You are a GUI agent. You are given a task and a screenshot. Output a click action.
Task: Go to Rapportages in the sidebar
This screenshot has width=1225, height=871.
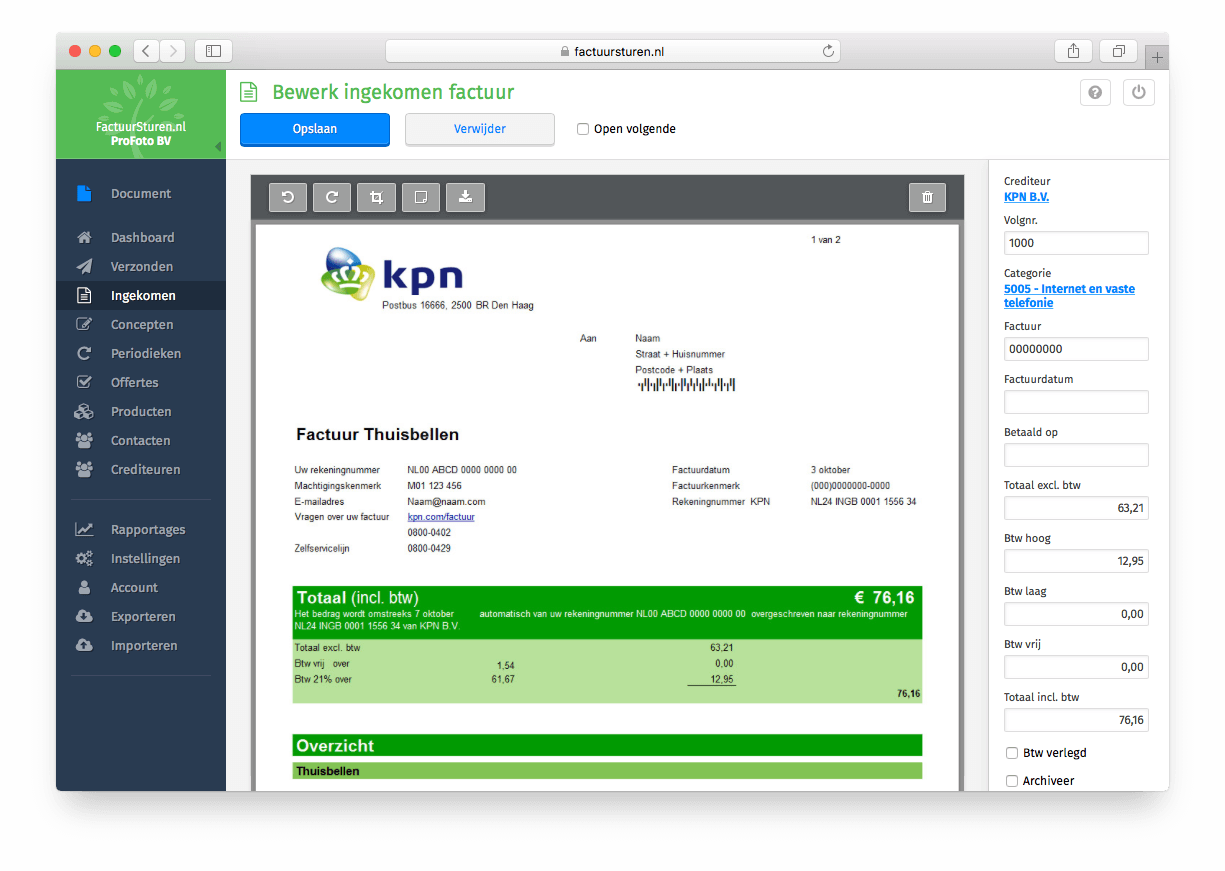pyautogui.click(x=147, y=530)
